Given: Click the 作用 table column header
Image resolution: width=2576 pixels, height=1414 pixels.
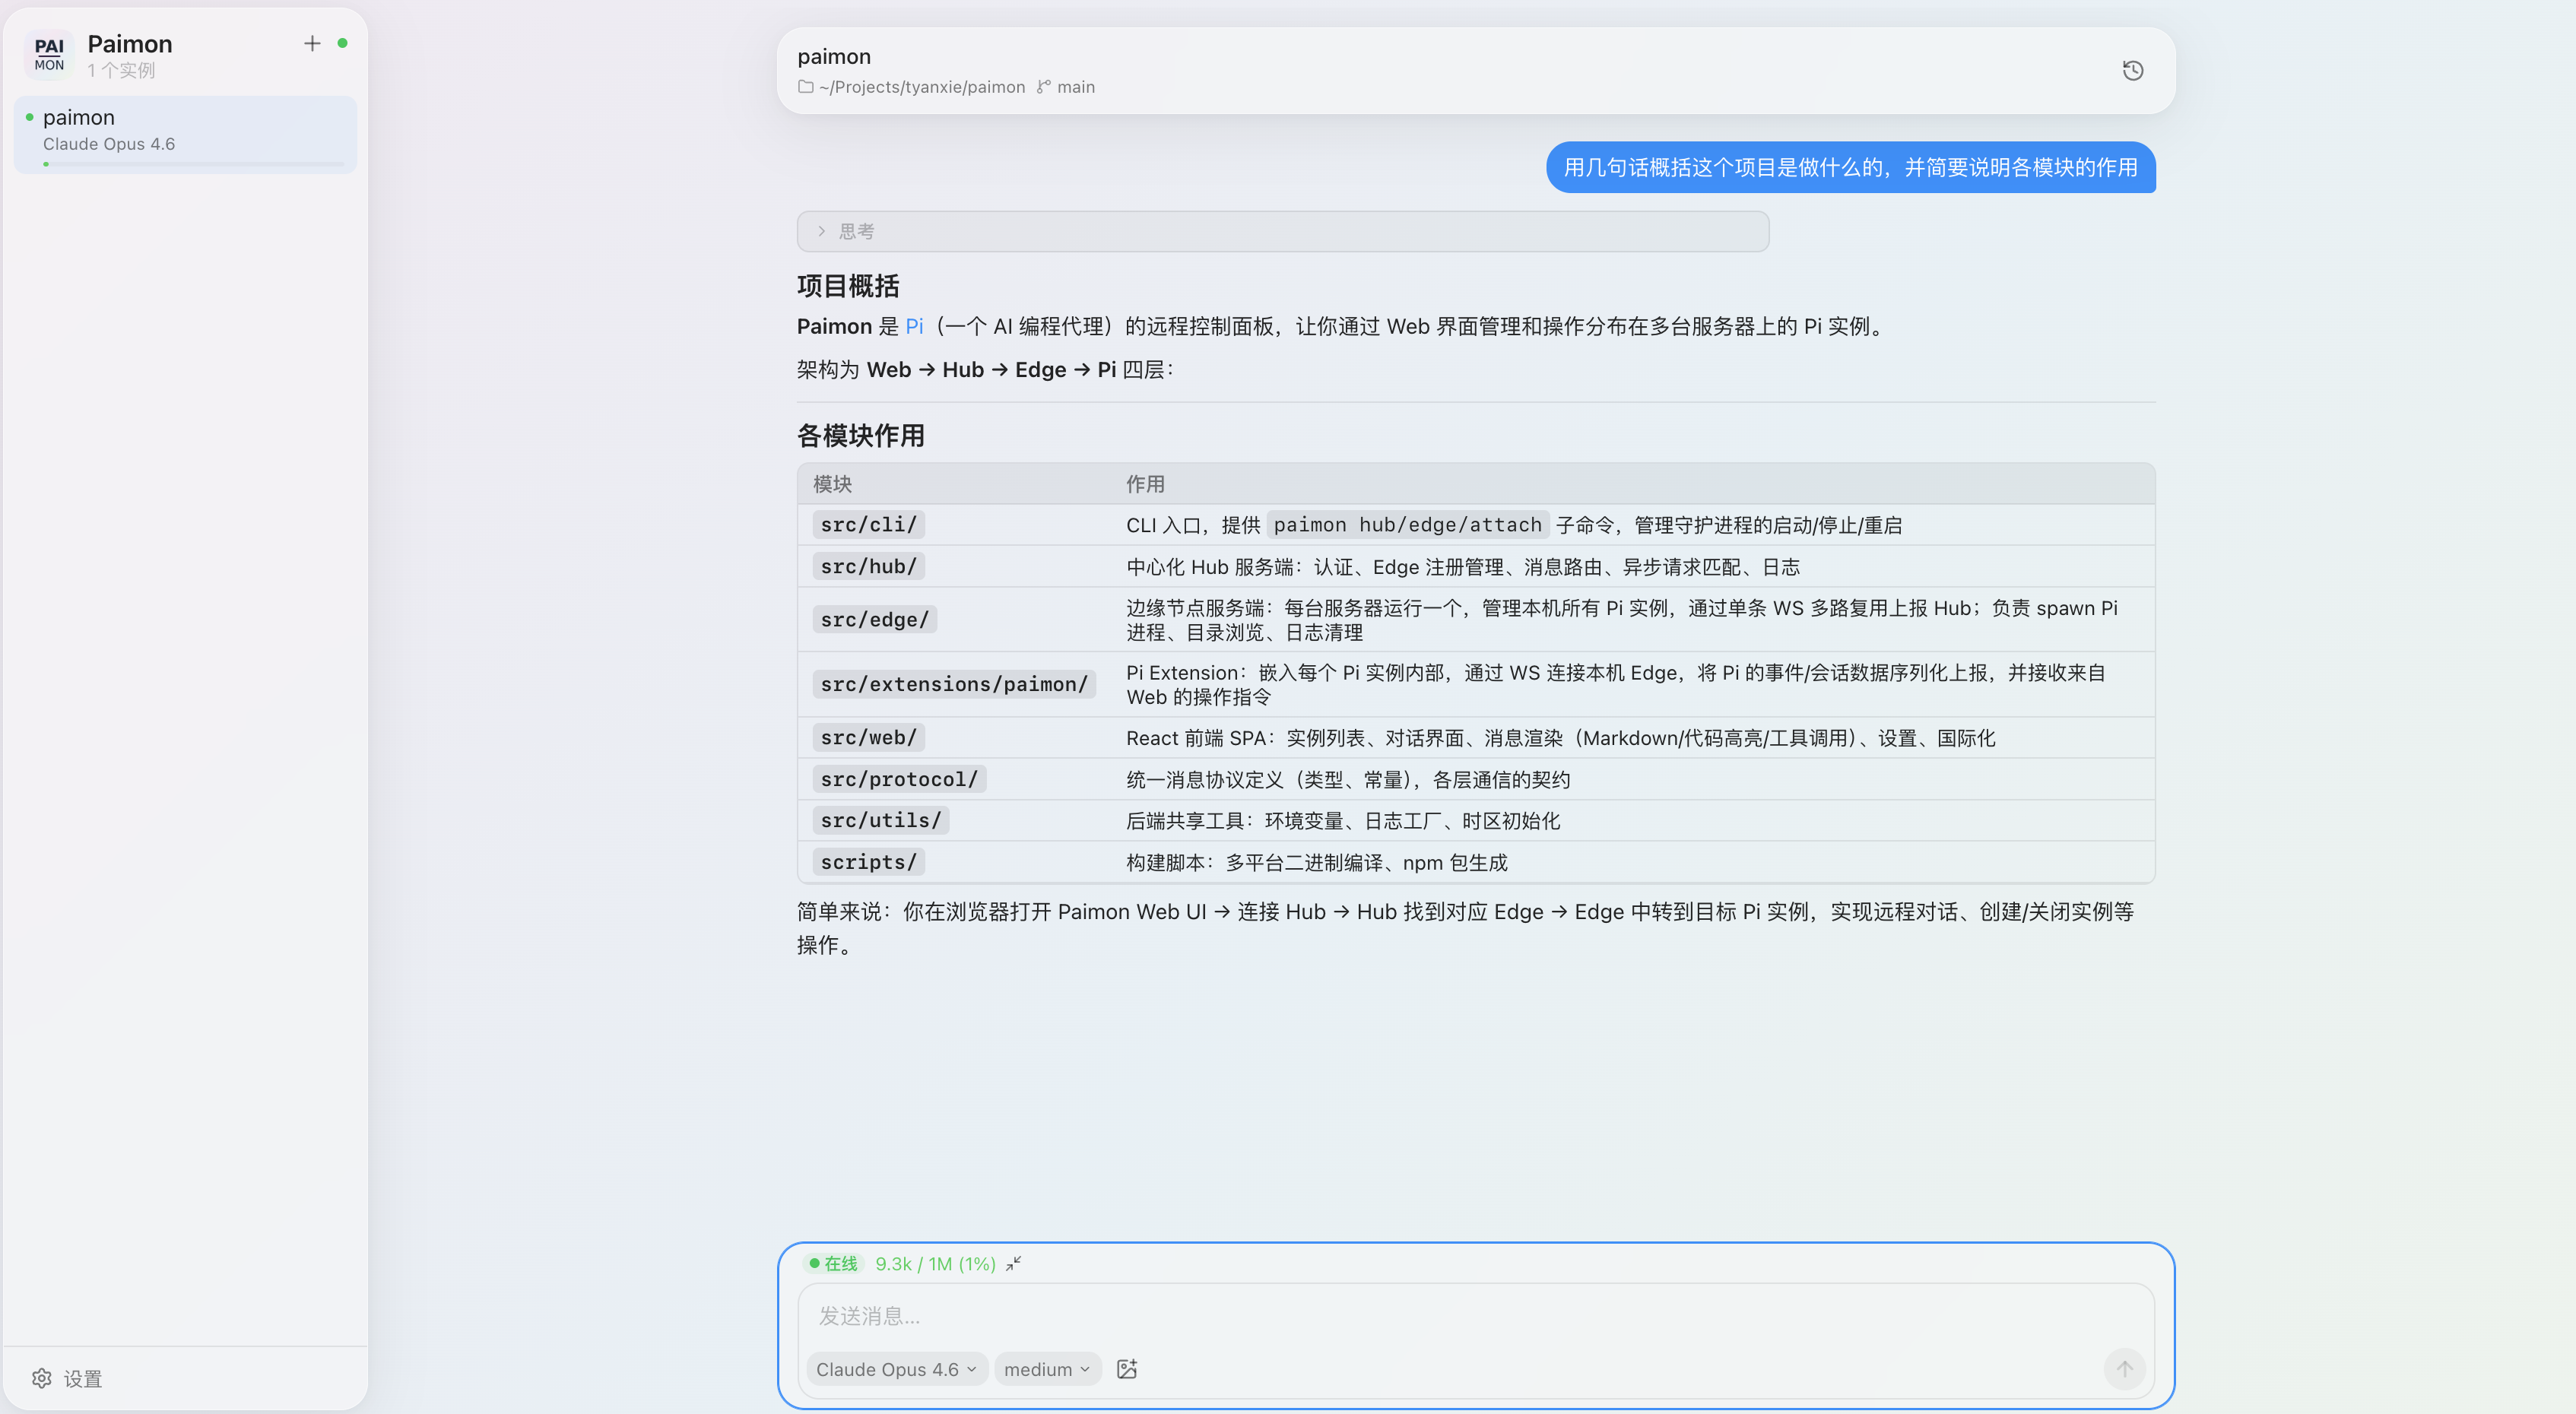Looking at the screenshot, I should [x=1145, y=484].
